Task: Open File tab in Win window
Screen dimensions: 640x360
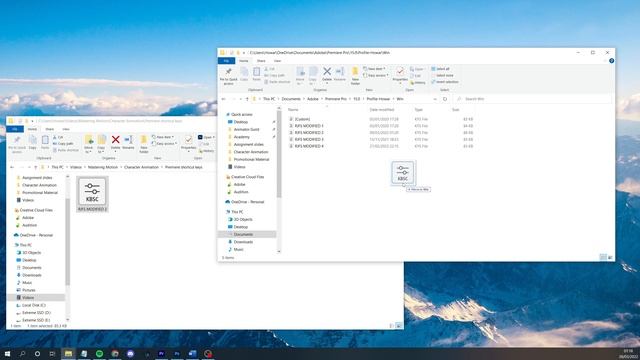Action: coord(226,61)
